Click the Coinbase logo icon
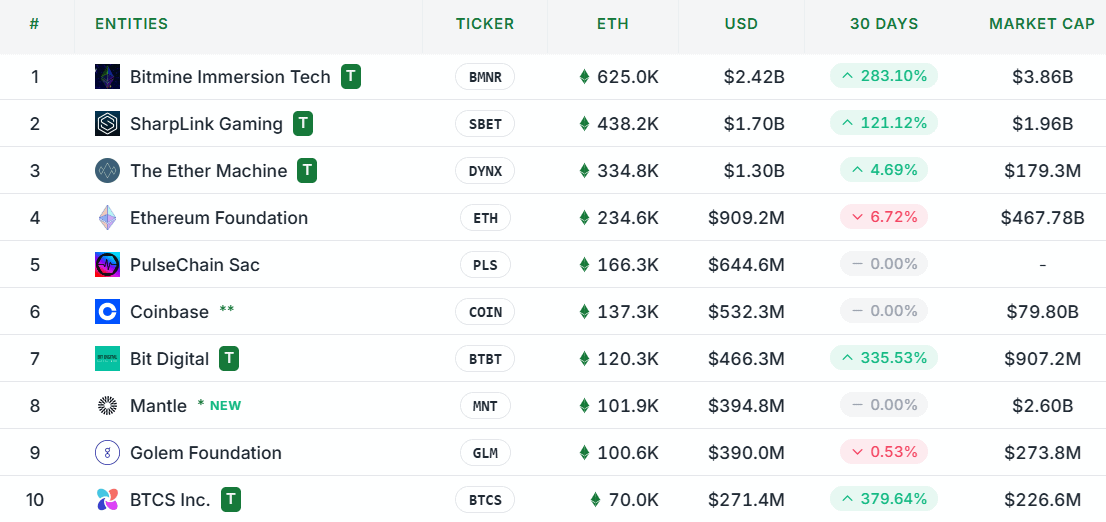The image size is (1106, 522). click(x=107, y=312)
